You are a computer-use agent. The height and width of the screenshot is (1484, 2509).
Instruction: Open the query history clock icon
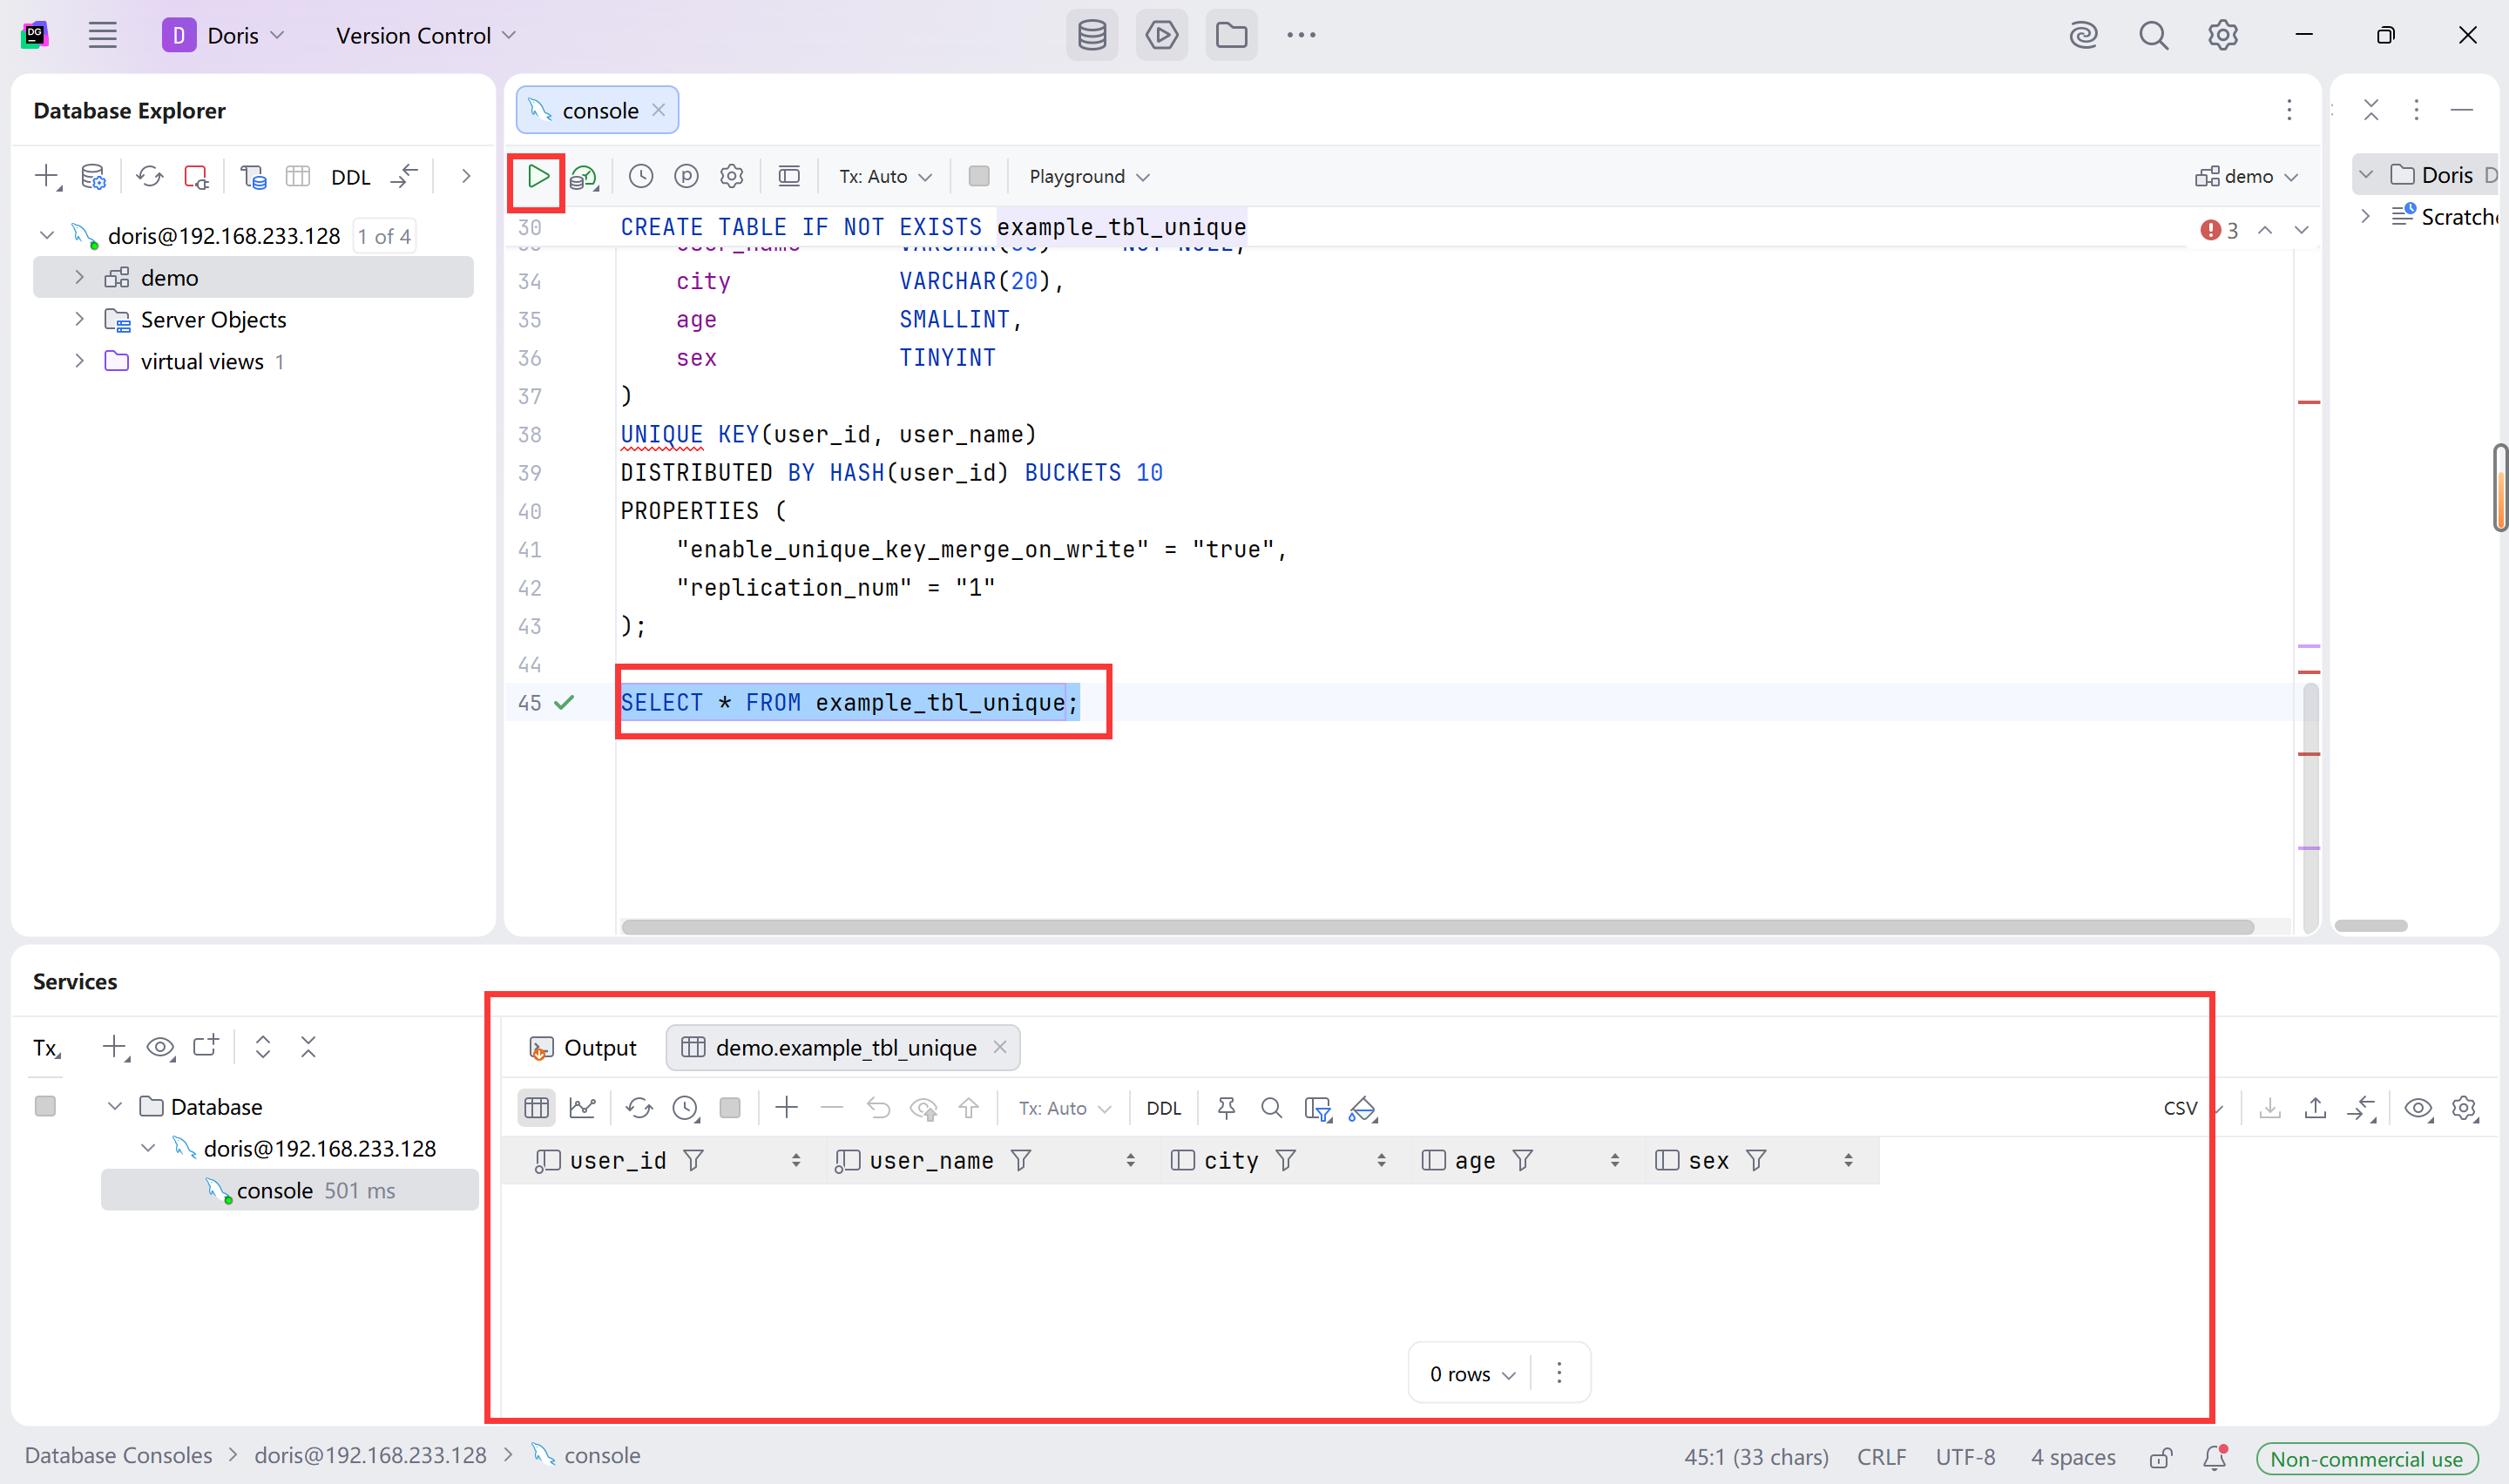point(641,177)
